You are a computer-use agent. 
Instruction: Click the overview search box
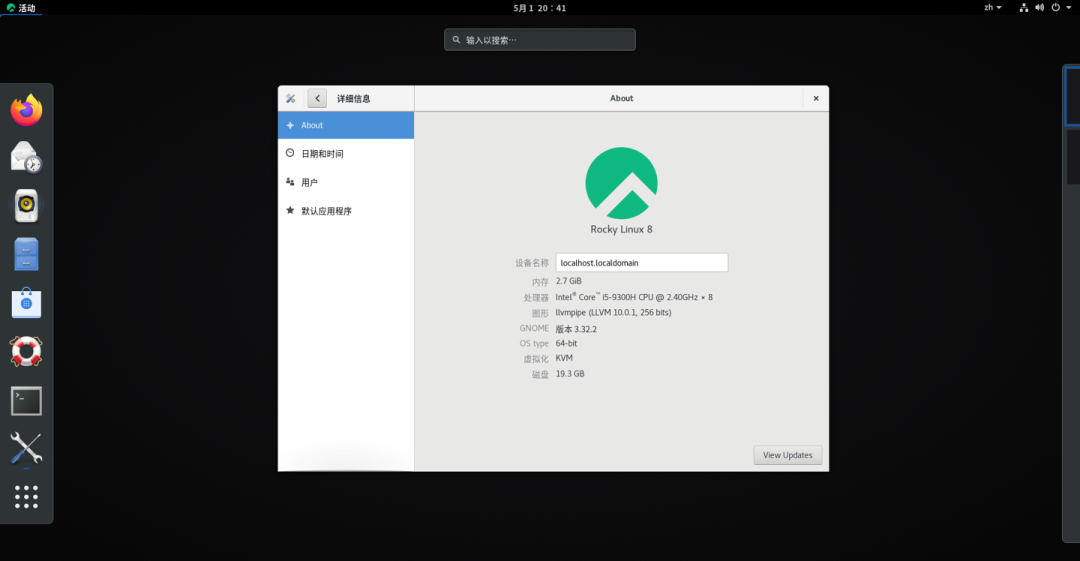pos(540,40)
